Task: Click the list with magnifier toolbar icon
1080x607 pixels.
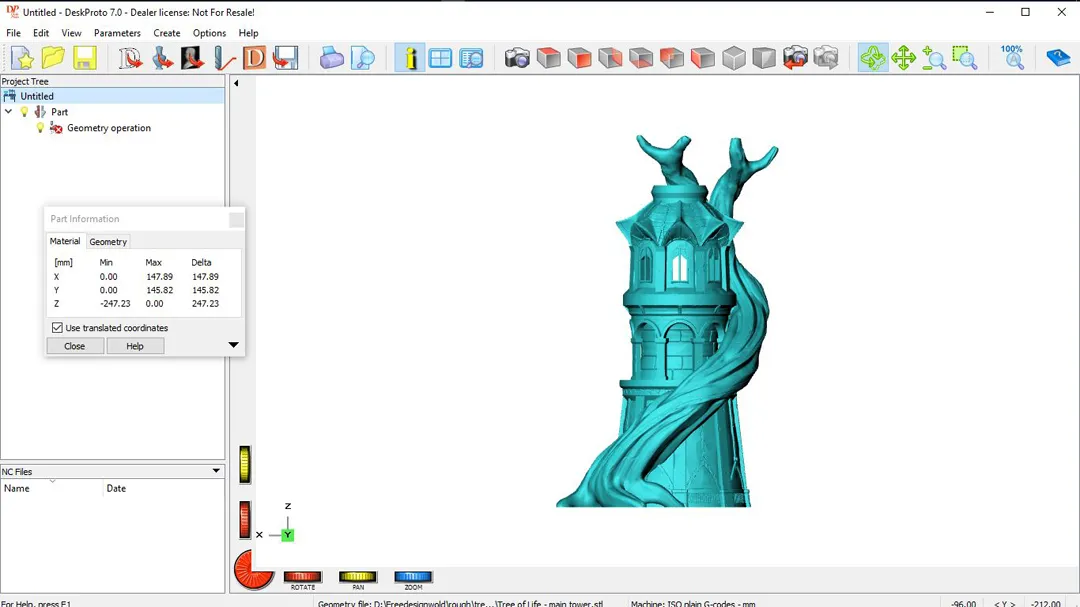Action: pyautogui.click(x=471, y=58)
